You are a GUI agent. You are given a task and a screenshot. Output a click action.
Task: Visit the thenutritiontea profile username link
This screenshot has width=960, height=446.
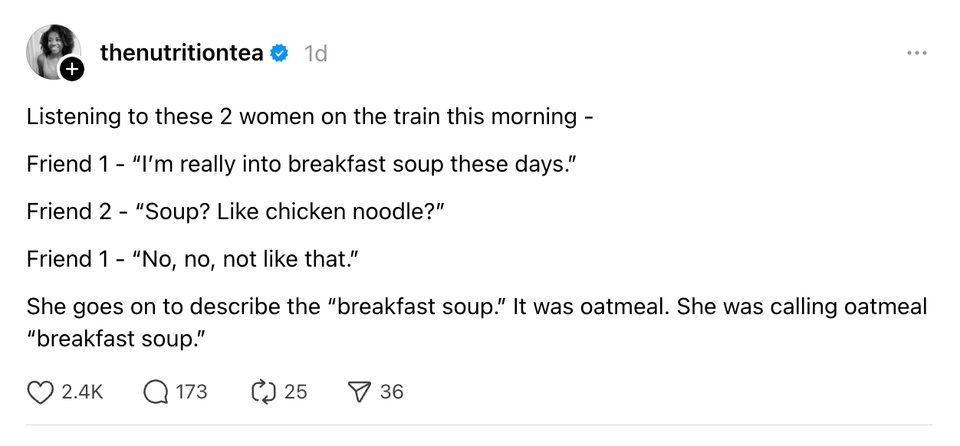tap(181, 54)
